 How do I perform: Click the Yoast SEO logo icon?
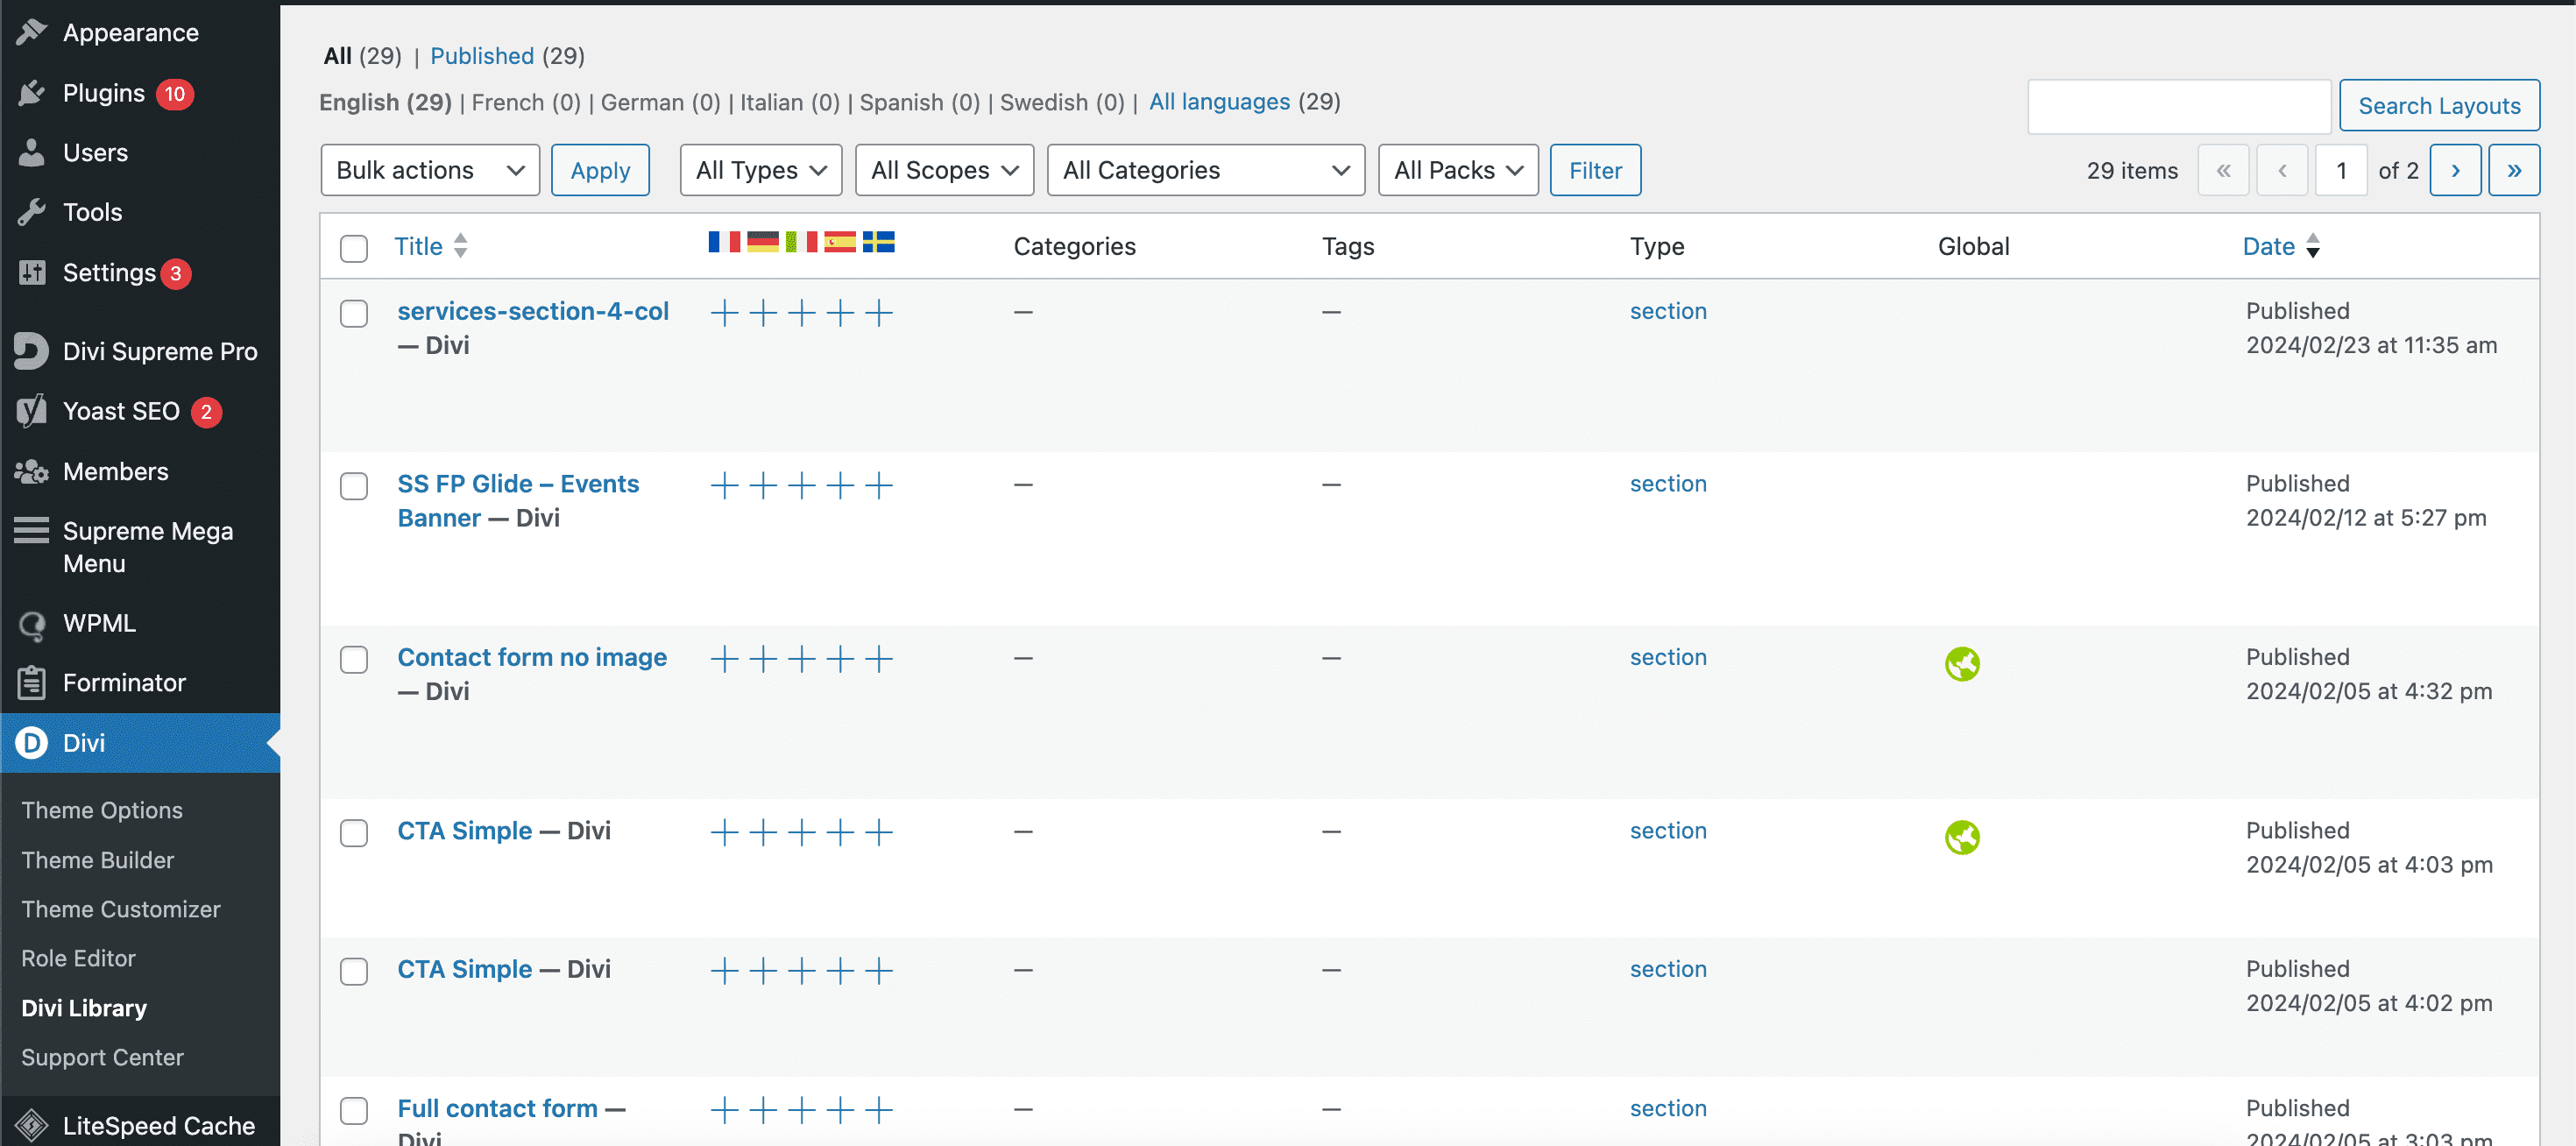(32, 411)
